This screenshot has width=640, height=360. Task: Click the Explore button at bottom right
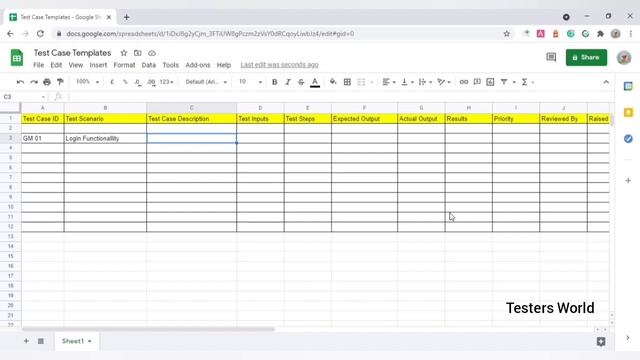pos(601,342)
